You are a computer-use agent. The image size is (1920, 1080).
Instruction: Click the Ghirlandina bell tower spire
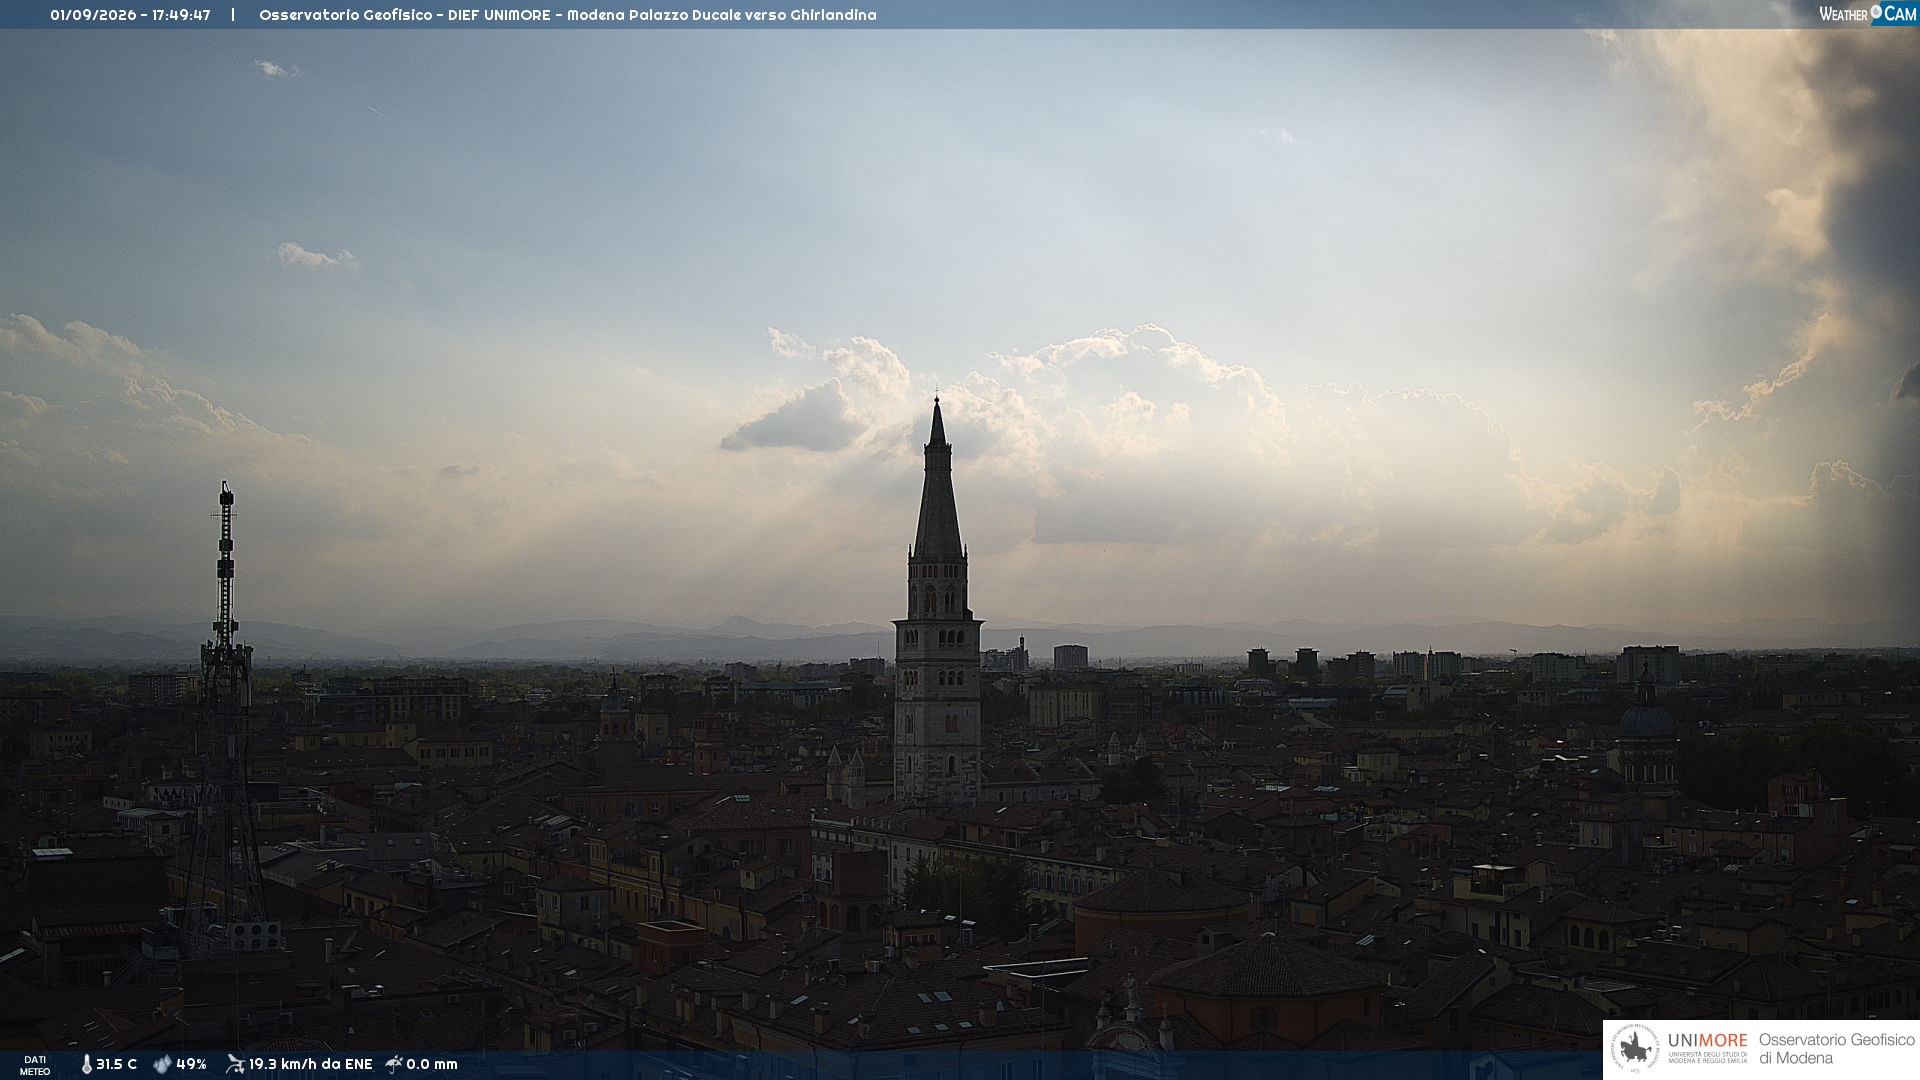[x=937, y=480]
